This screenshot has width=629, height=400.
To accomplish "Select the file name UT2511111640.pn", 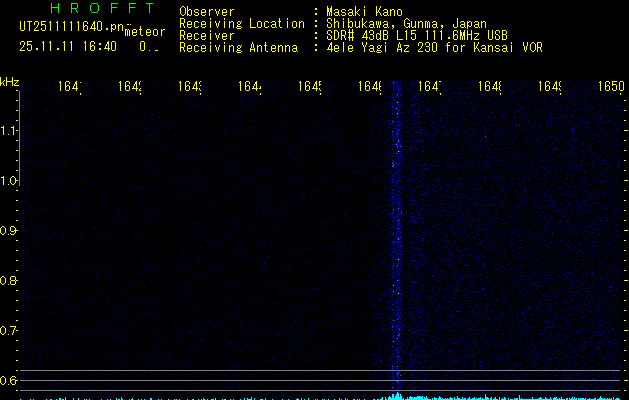I will (x=72, y=27).
